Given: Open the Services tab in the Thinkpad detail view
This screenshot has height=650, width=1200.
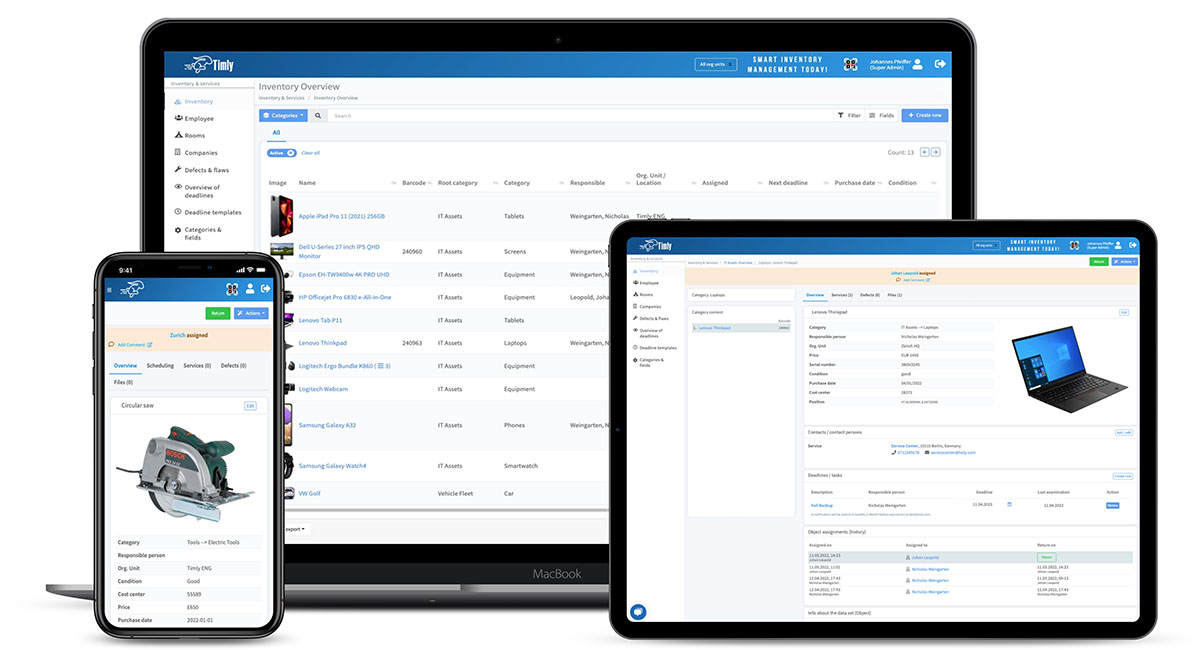Looking at the screenshot, I should click(x=840, y=296).
